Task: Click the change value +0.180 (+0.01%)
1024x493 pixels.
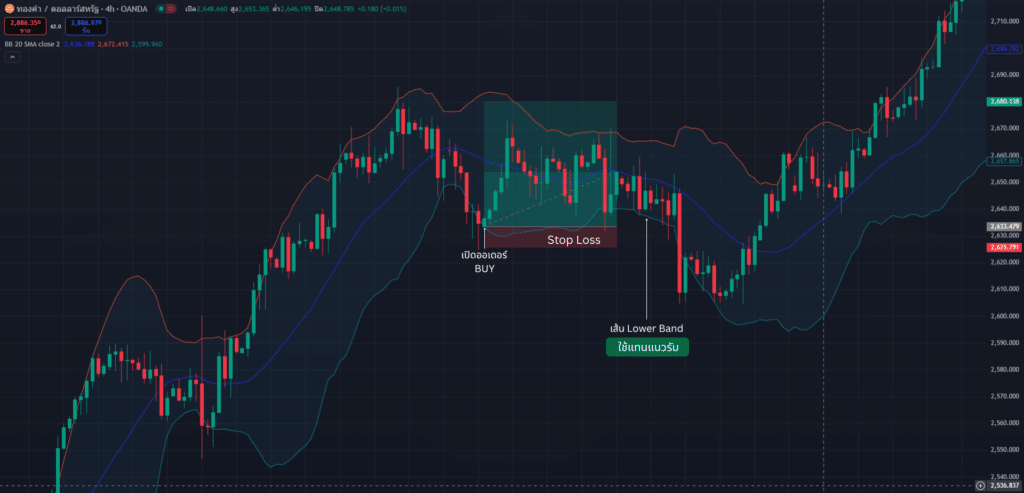Action: click(x=381, y=9)
